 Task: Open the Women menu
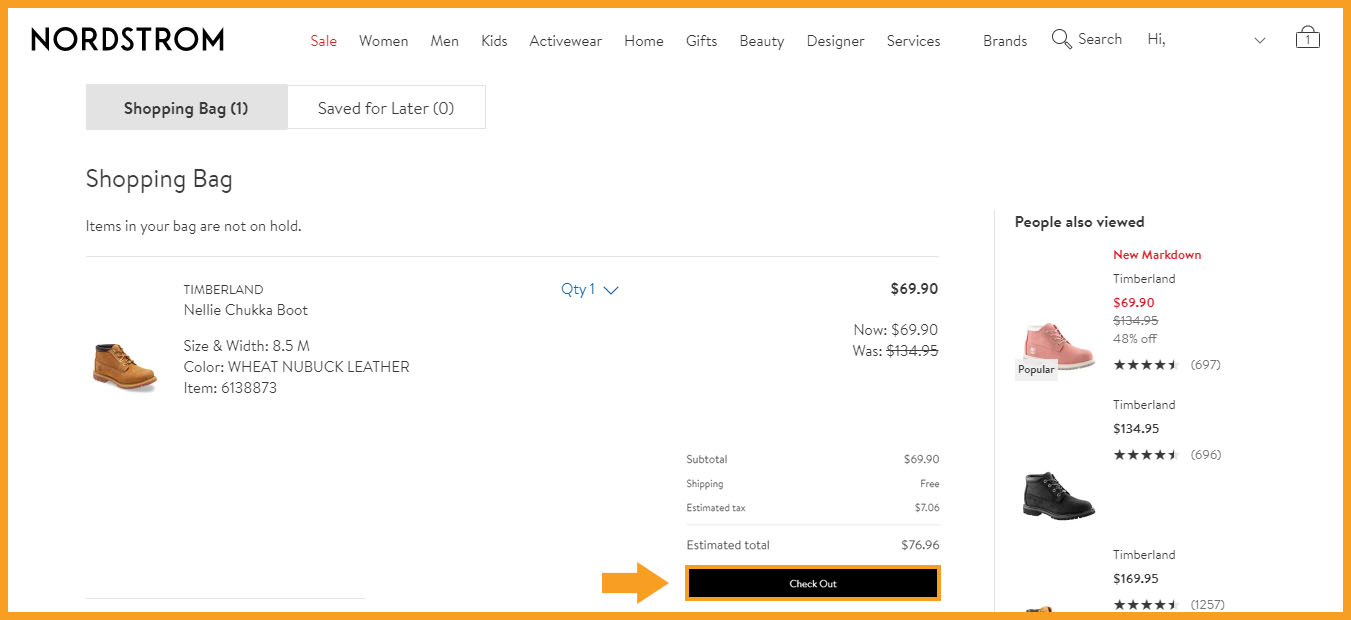click(384, 41)
